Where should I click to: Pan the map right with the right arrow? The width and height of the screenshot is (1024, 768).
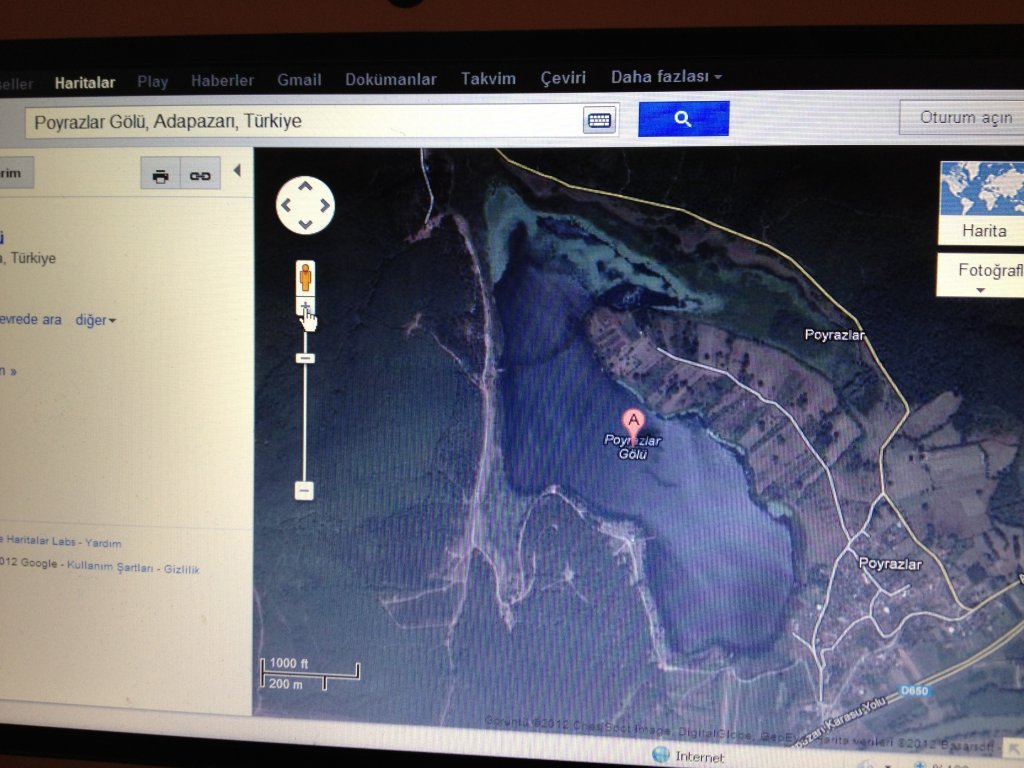coord(324,205)
